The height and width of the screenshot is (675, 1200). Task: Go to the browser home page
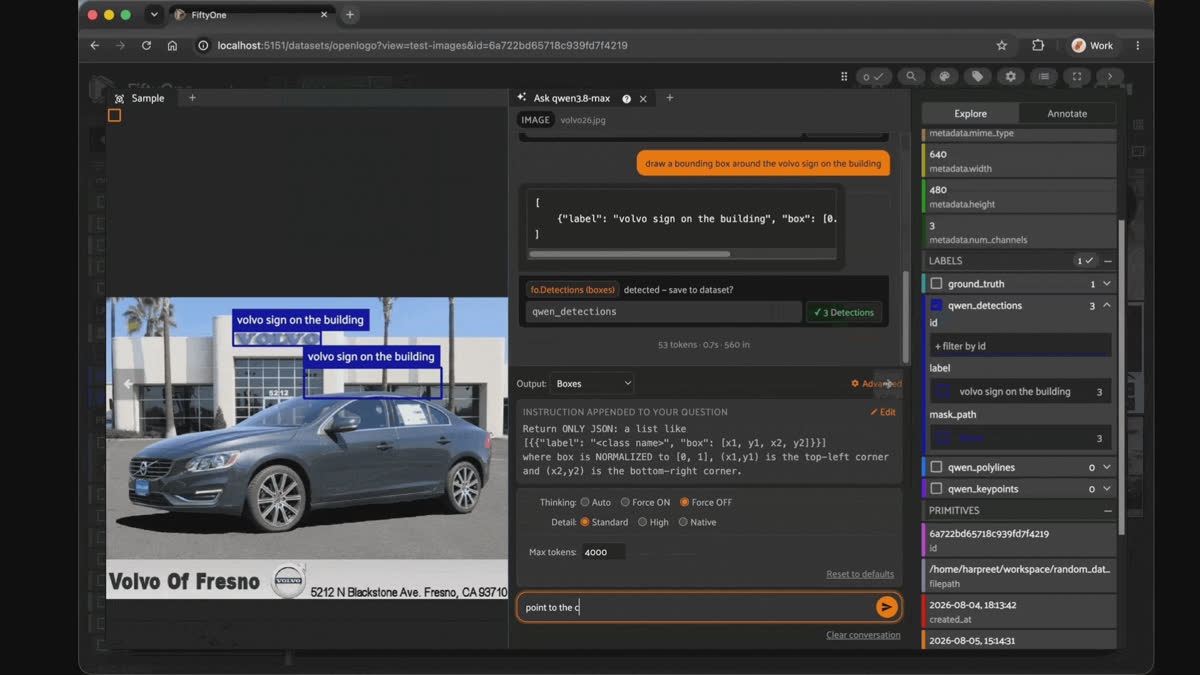coord(172,45)
